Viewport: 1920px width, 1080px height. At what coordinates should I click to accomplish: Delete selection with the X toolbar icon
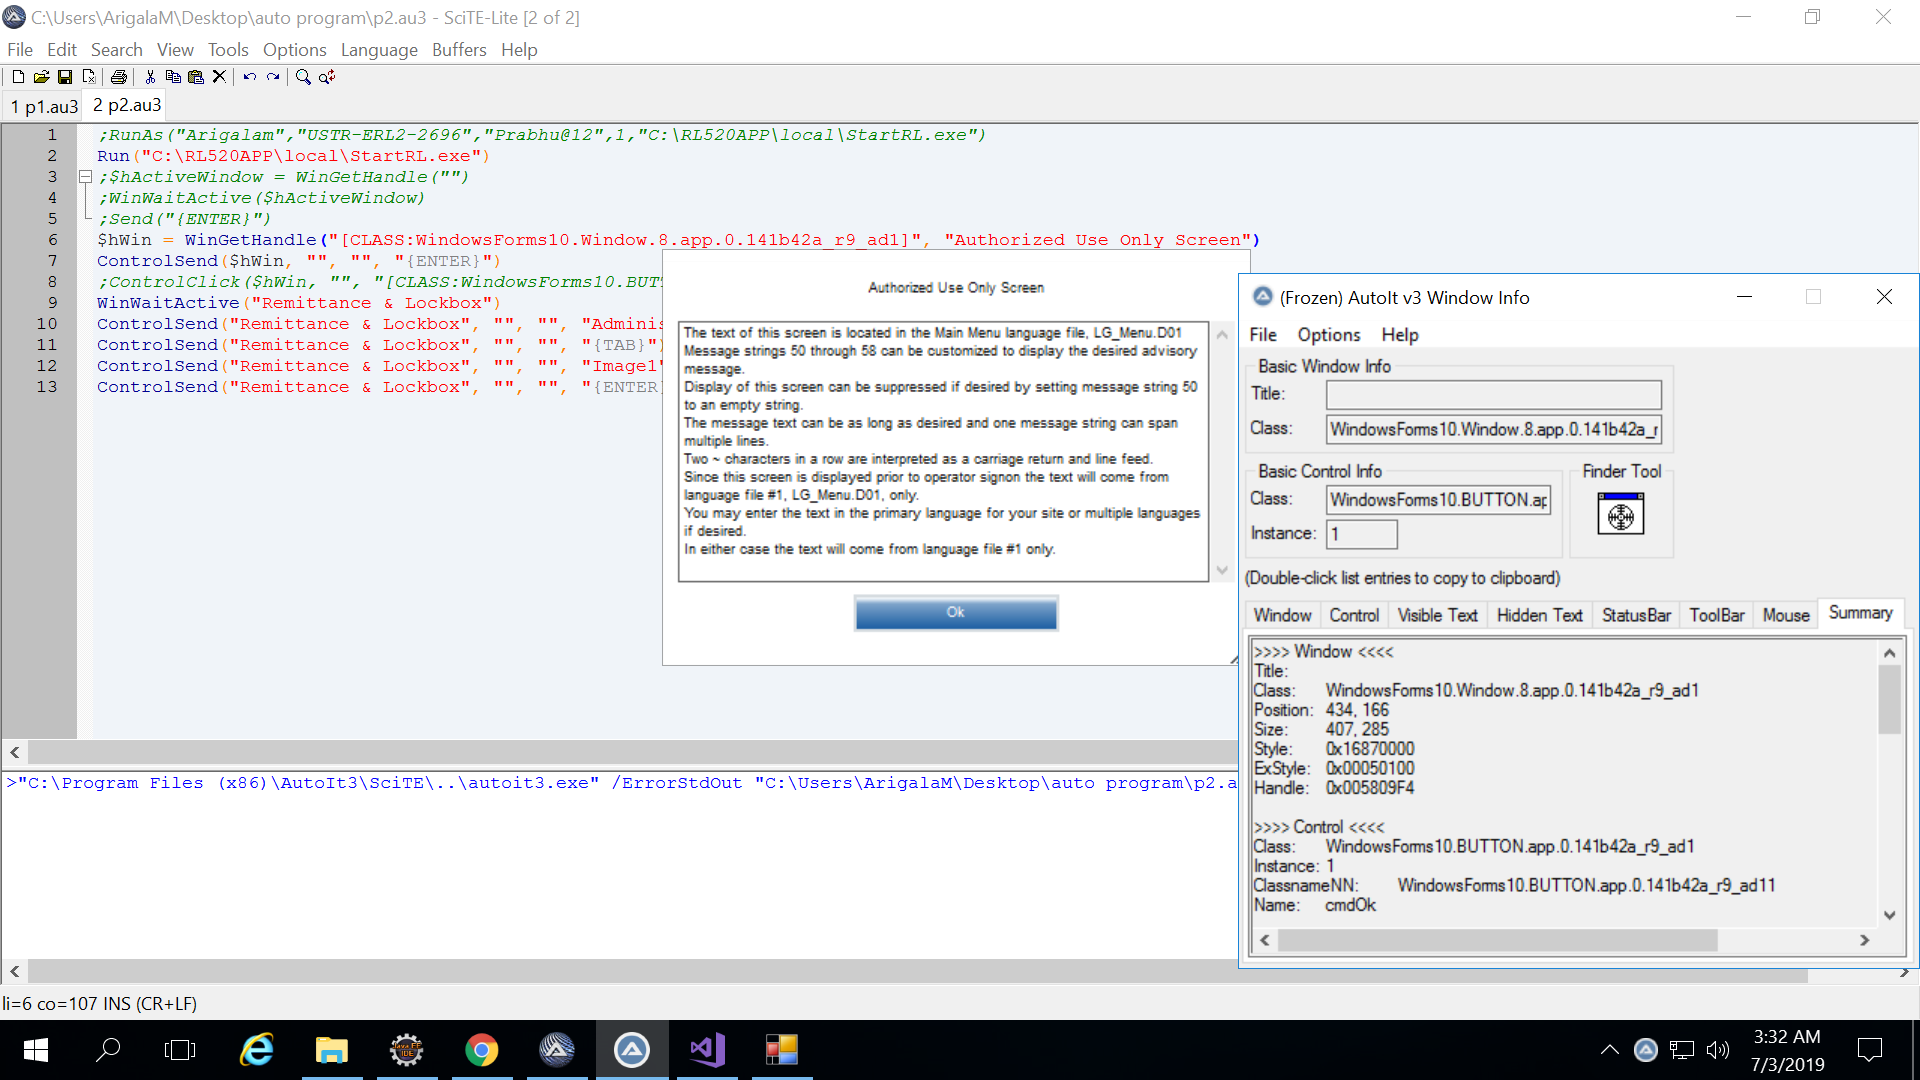[x=219, y=77]
